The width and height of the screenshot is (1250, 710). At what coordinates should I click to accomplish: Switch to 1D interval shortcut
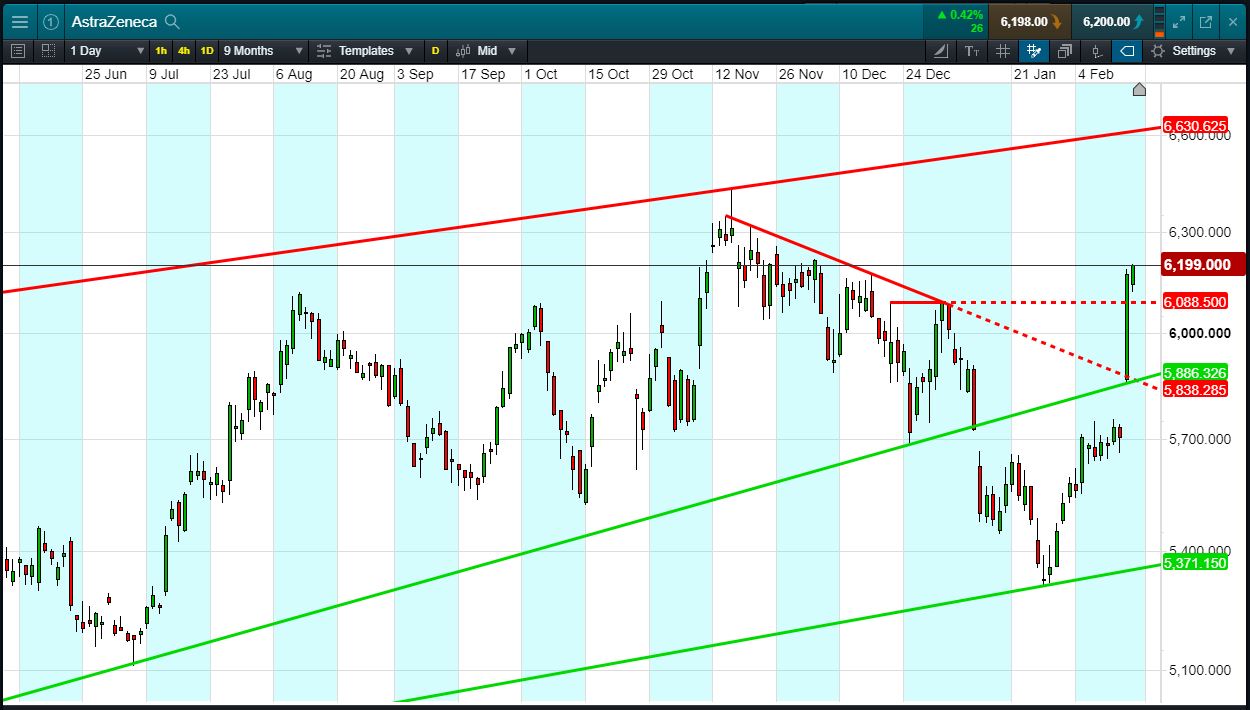[x=207, y=51]
